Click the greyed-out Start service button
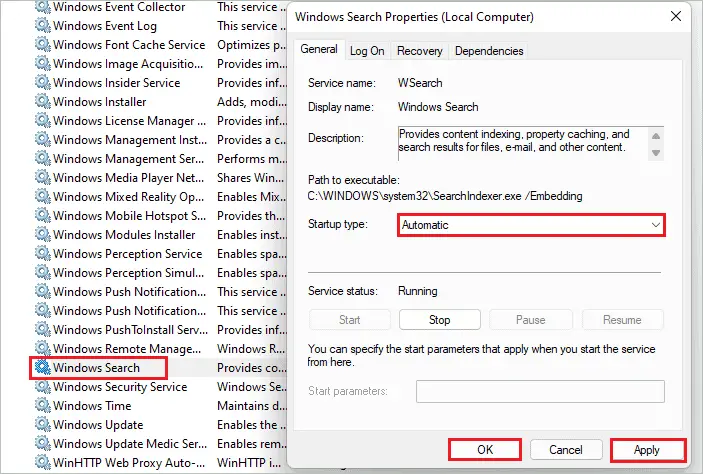This screenshot has width=703, height=474. [x=349, y=320]
